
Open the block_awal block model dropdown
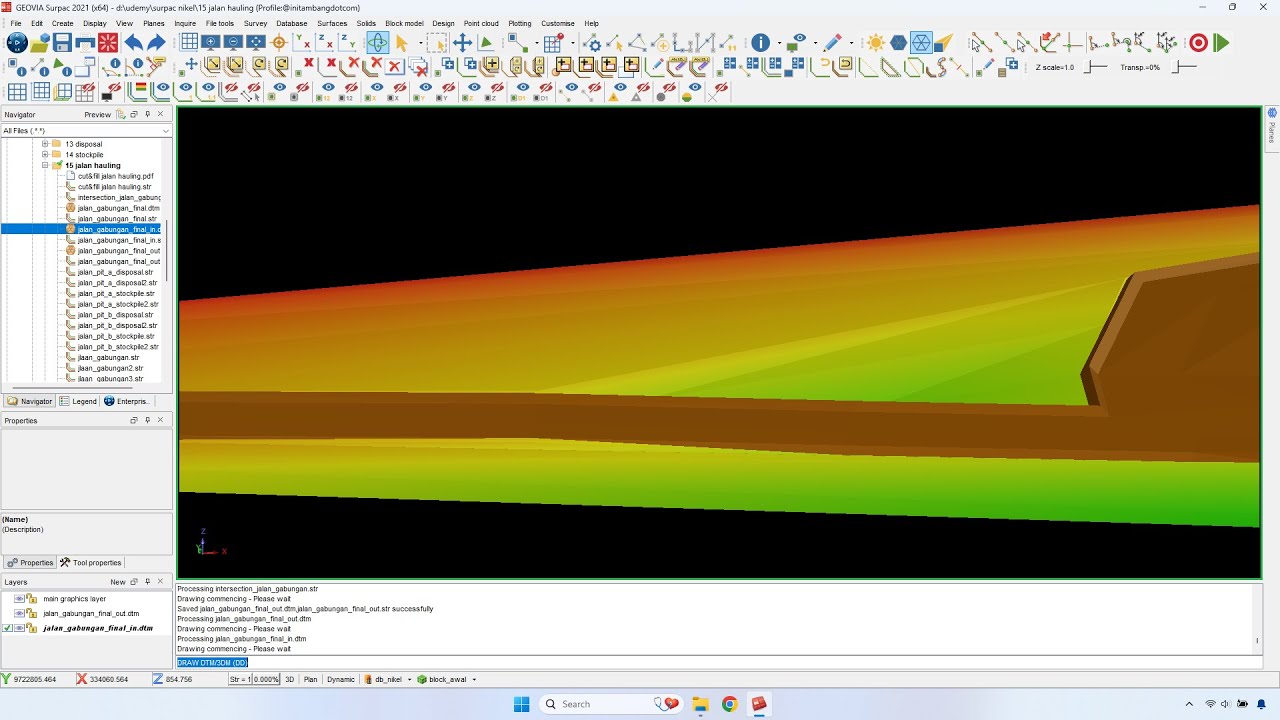point(474,679)
